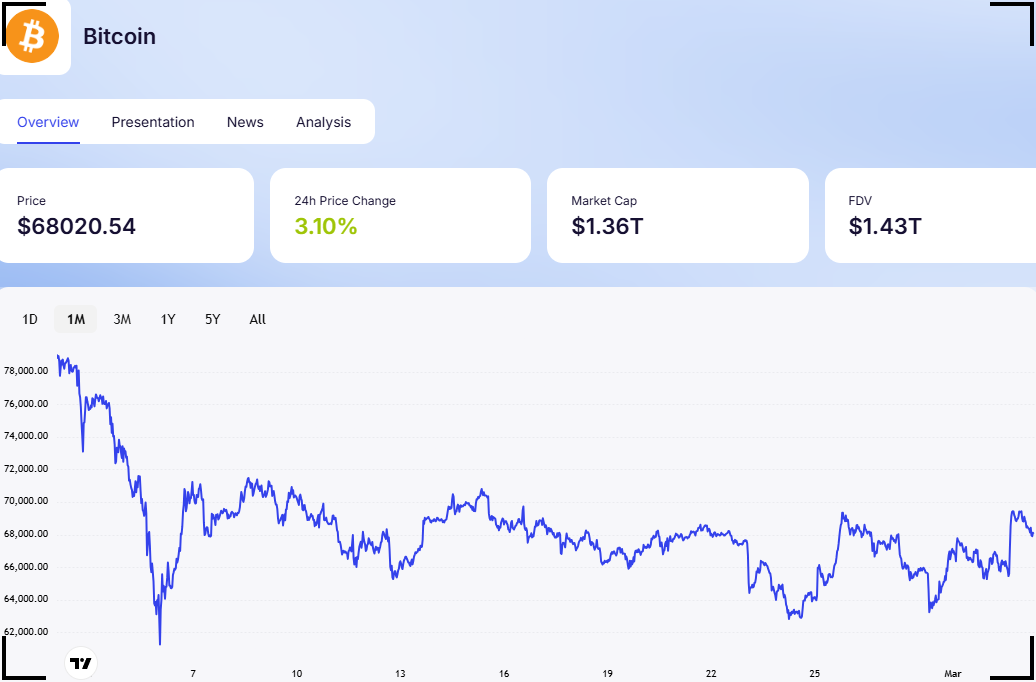1036x682 pixels.
Task: Select the Analysis tab
Action: (323, 122)
